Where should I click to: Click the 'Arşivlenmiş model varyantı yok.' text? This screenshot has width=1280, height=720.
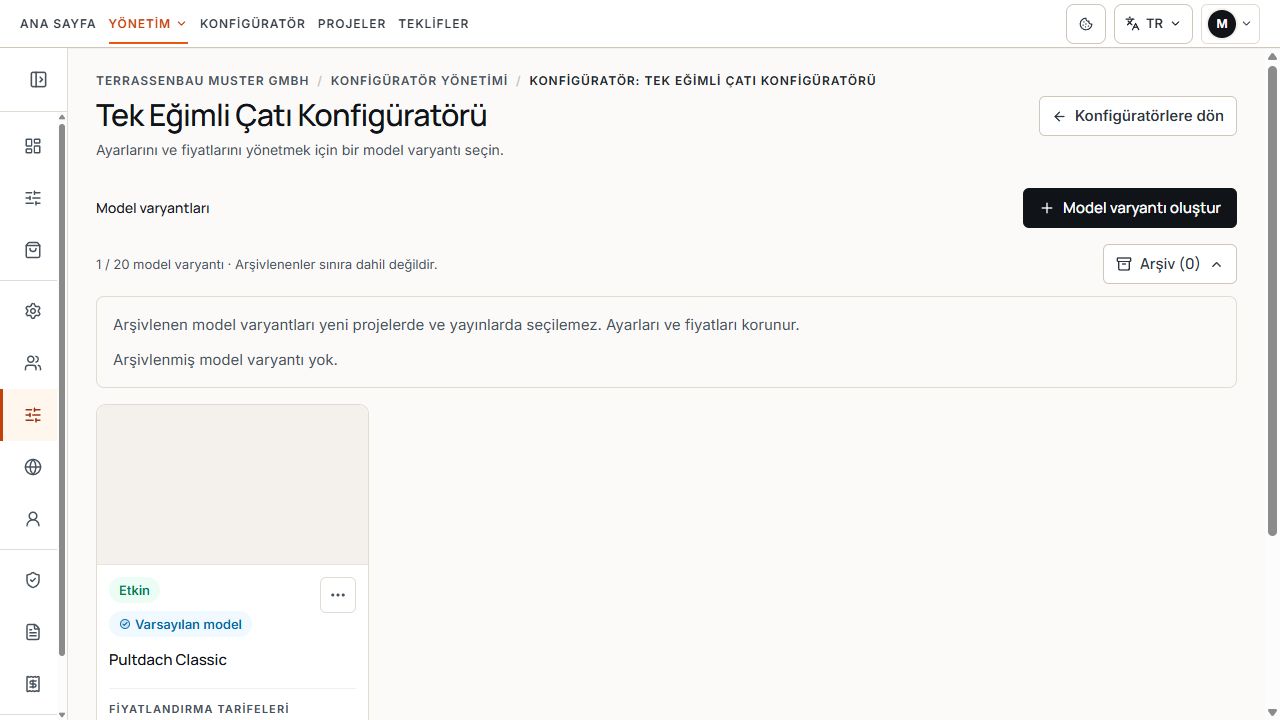click(225, 360)
